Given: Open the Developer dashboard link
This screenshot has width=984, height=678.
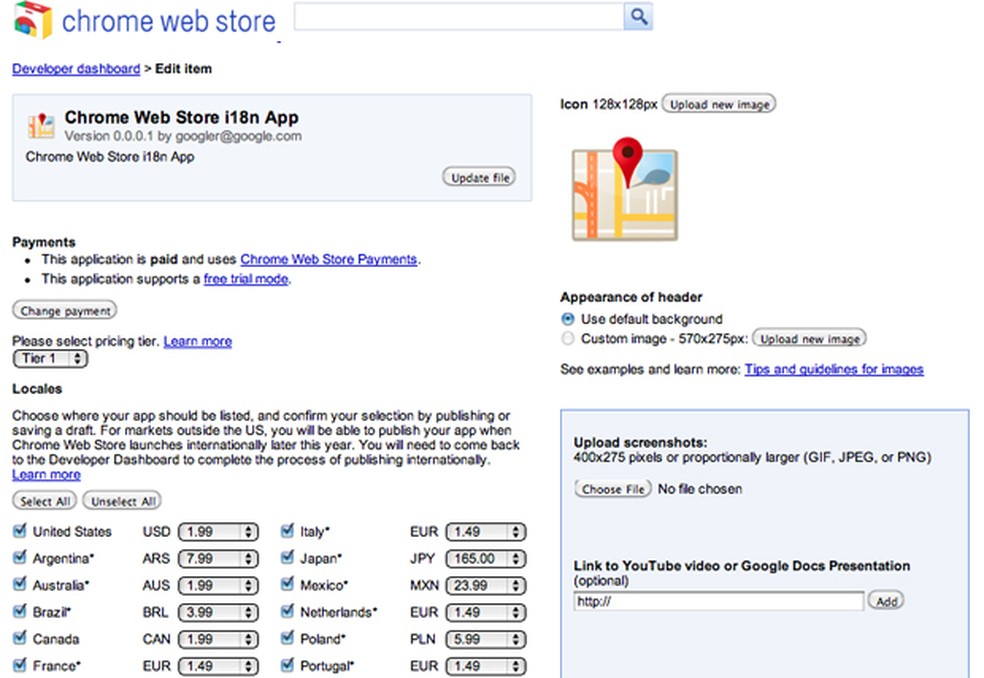Looking at the screenshot, I should point(75,68).
